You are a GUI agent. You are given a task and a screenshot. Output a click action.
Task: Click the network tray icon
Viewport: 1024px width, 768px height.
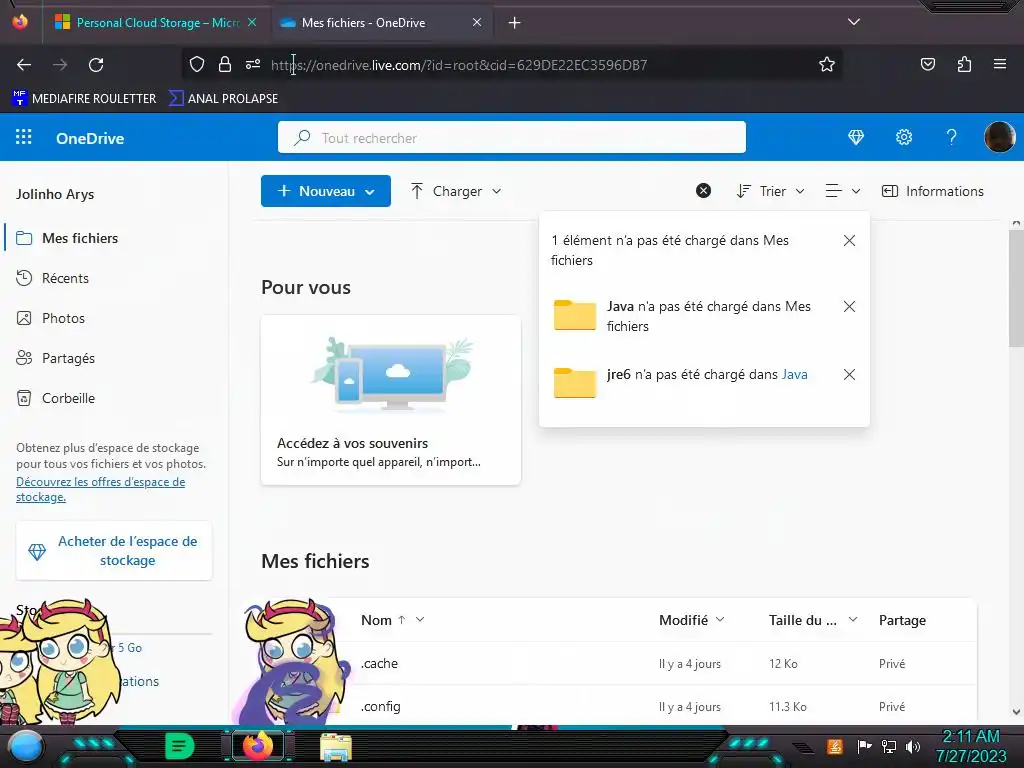(889, 746)
